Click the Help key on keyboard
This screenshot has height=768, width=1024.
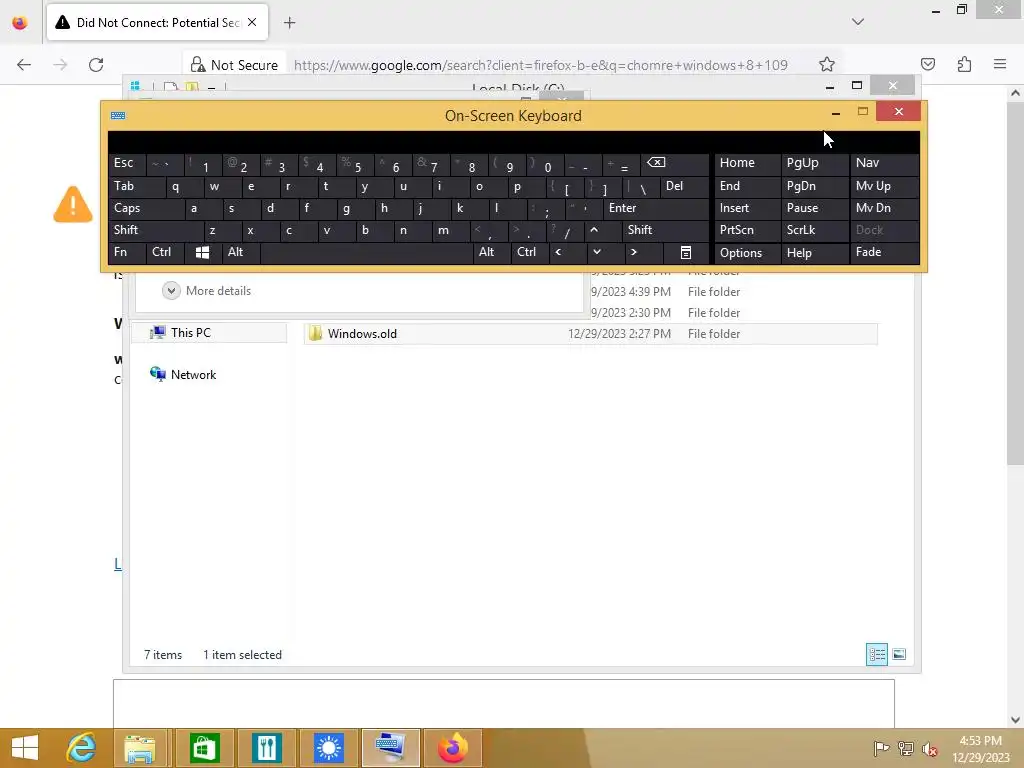814,253
